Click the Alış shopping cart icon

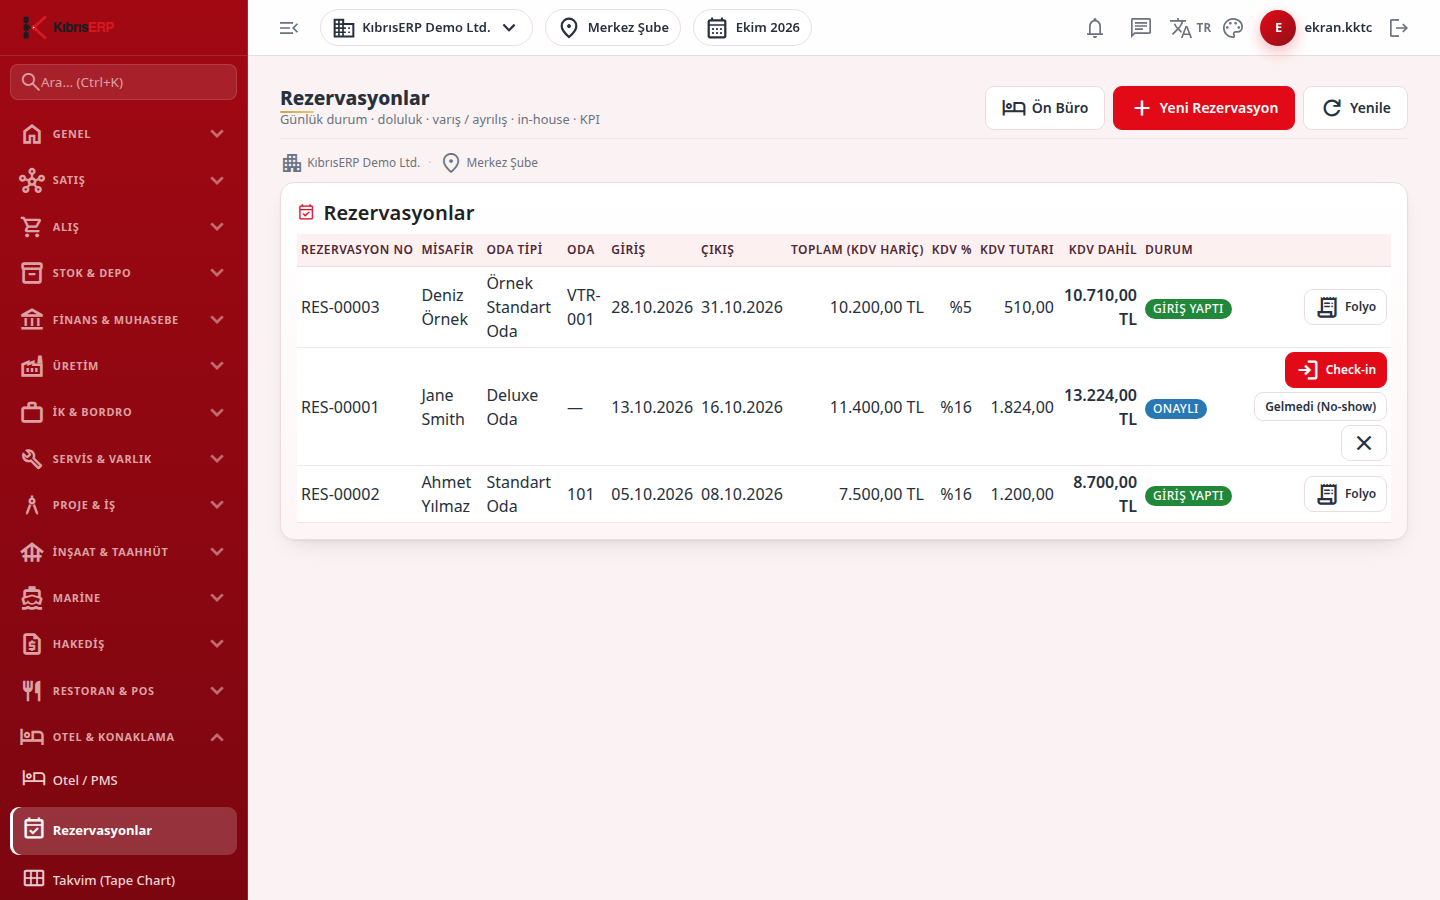tap(32, 227)
